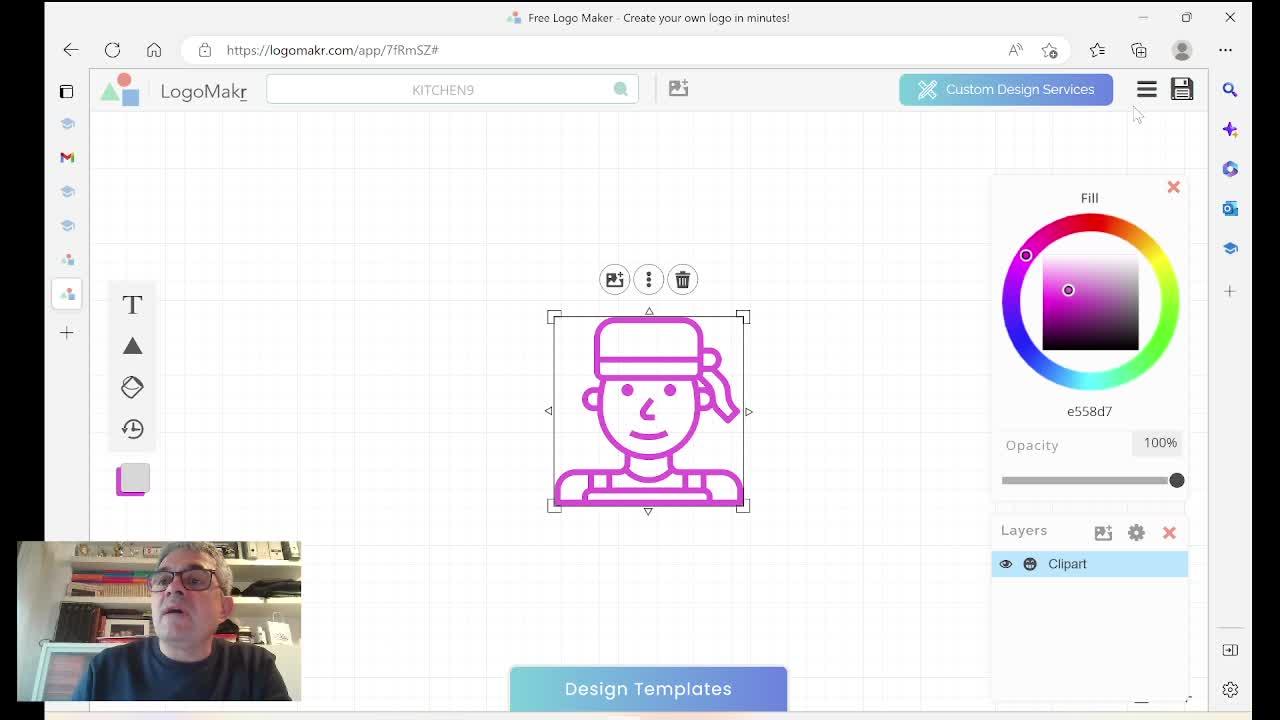The height and width of the screenshot is (720, 1280).
Task: Open Layers panel settings gear
Action: (1136, 533)
